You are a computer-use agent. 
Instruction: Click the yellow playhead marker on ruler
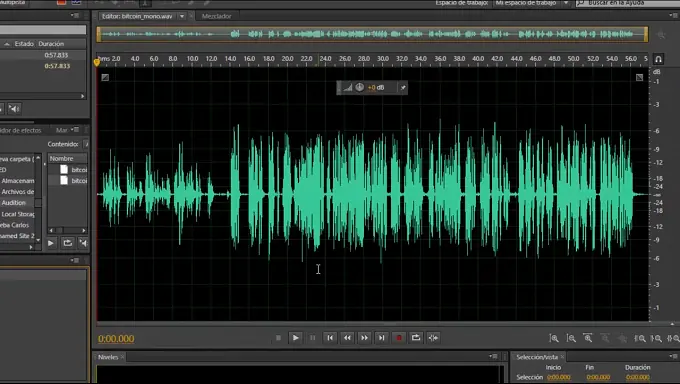pos(97,62)
